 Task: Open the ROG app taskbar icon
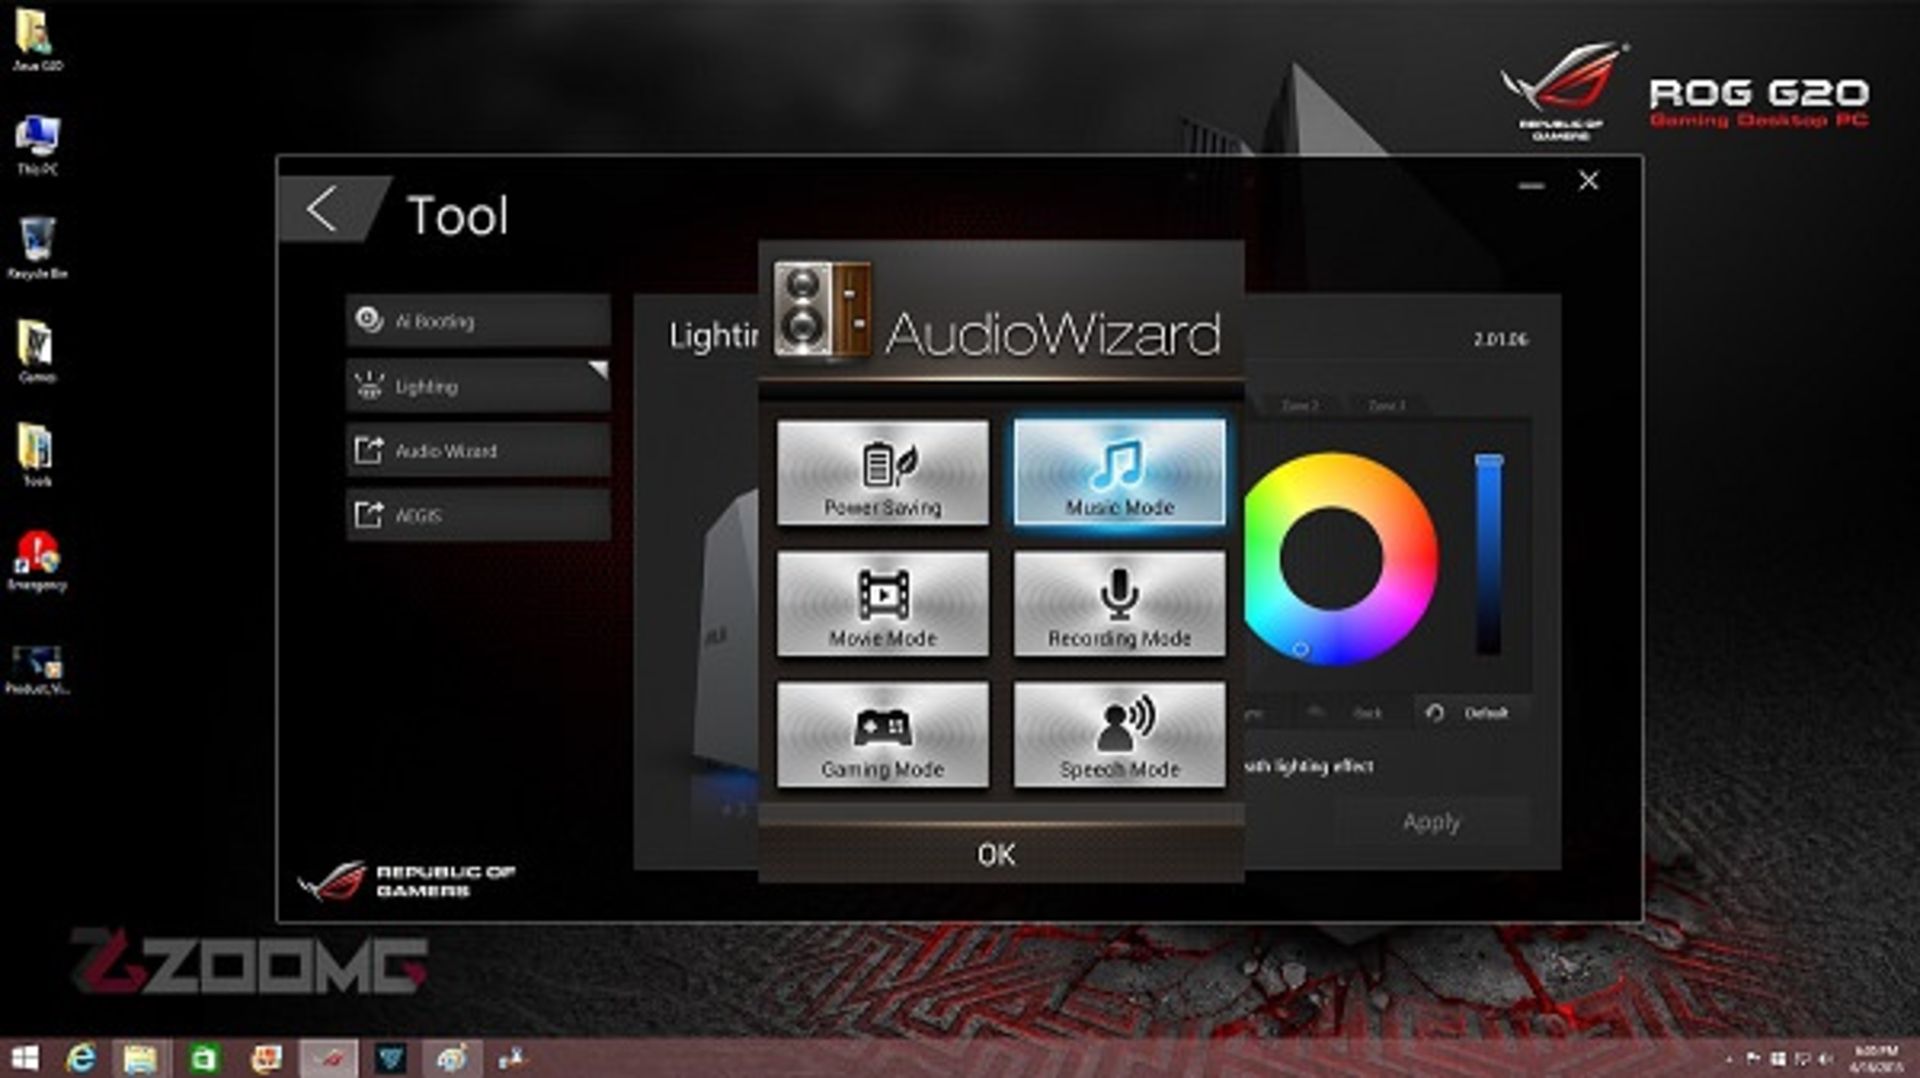[329, 1058]
